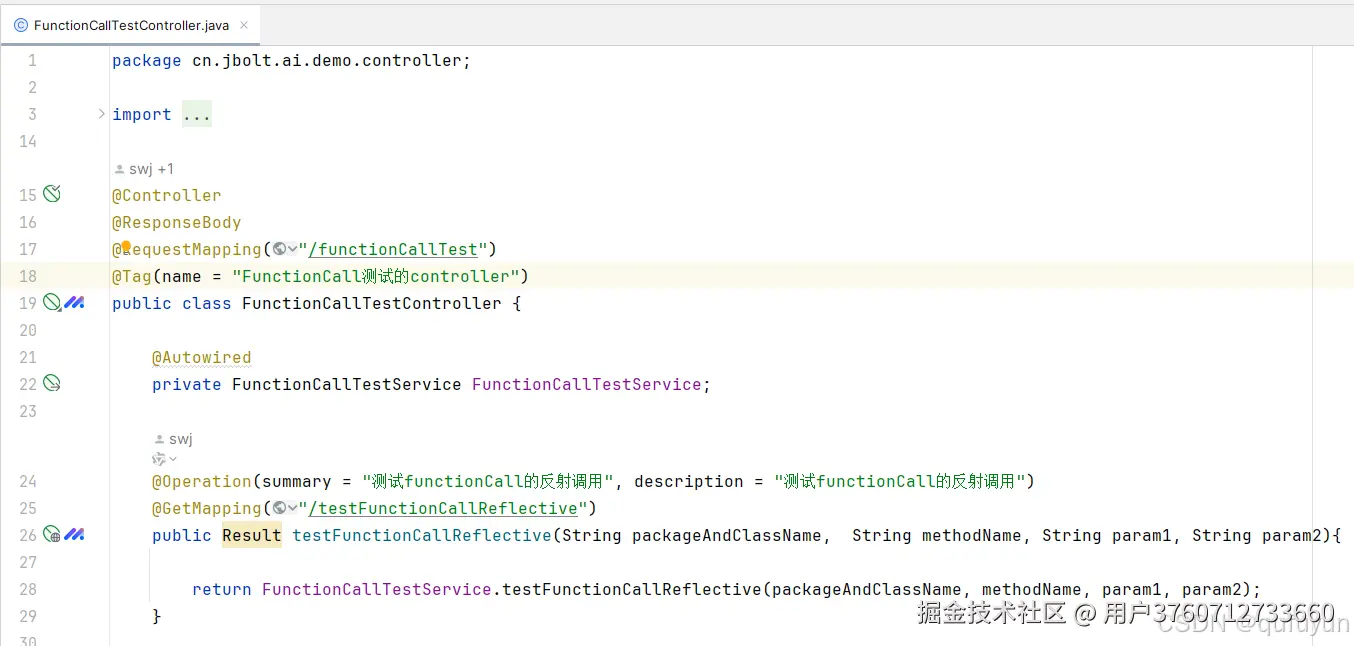The height and width of the screenshot is (646, 1354).
Task: Open the chevron dropdown before "/functionCallTest"
Action: pyautogui.click(x=292, y=249)
